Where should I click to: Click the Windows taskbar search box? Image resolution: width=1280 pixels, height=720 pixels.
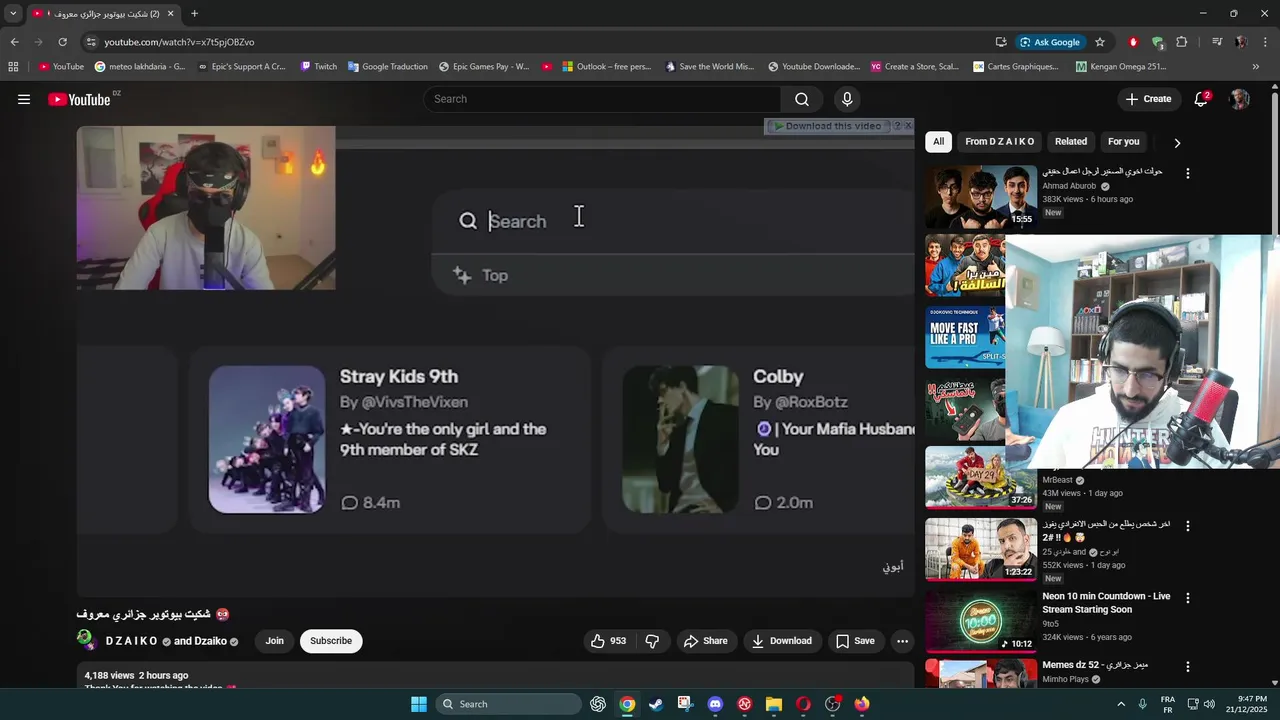click(509, 704)
